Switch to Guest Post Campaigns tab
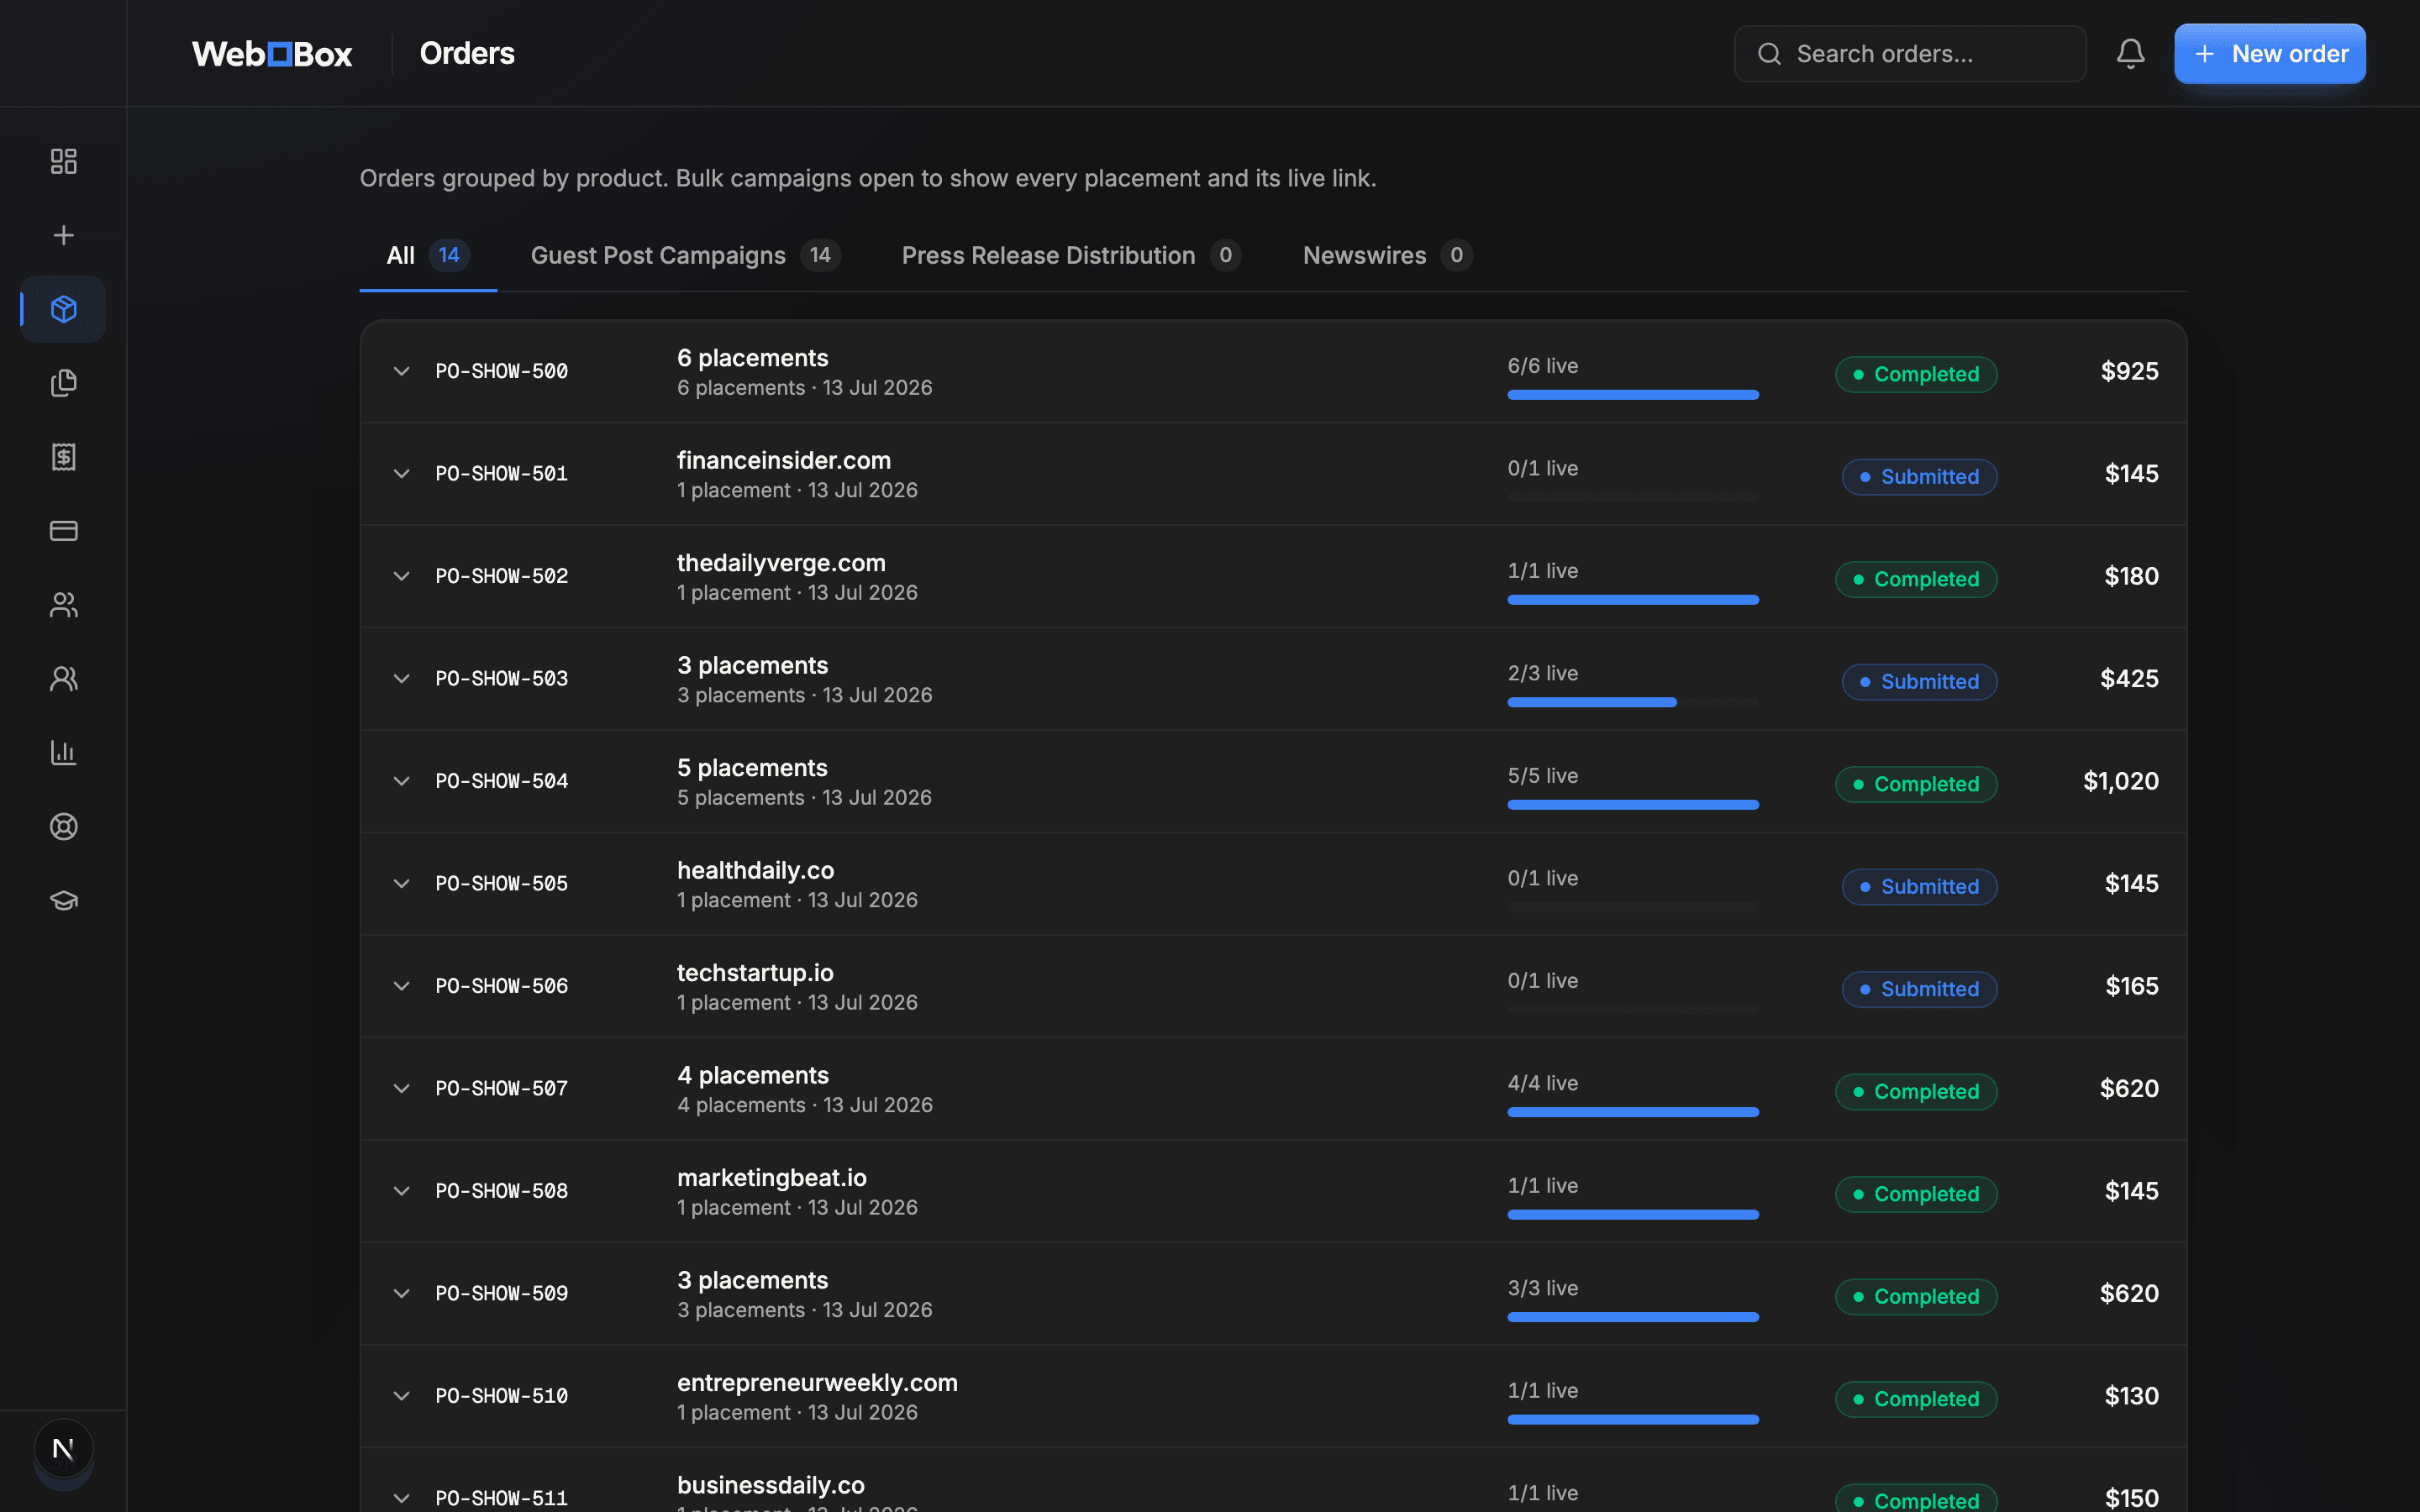2420x1512 pixels. pos(685,256)
